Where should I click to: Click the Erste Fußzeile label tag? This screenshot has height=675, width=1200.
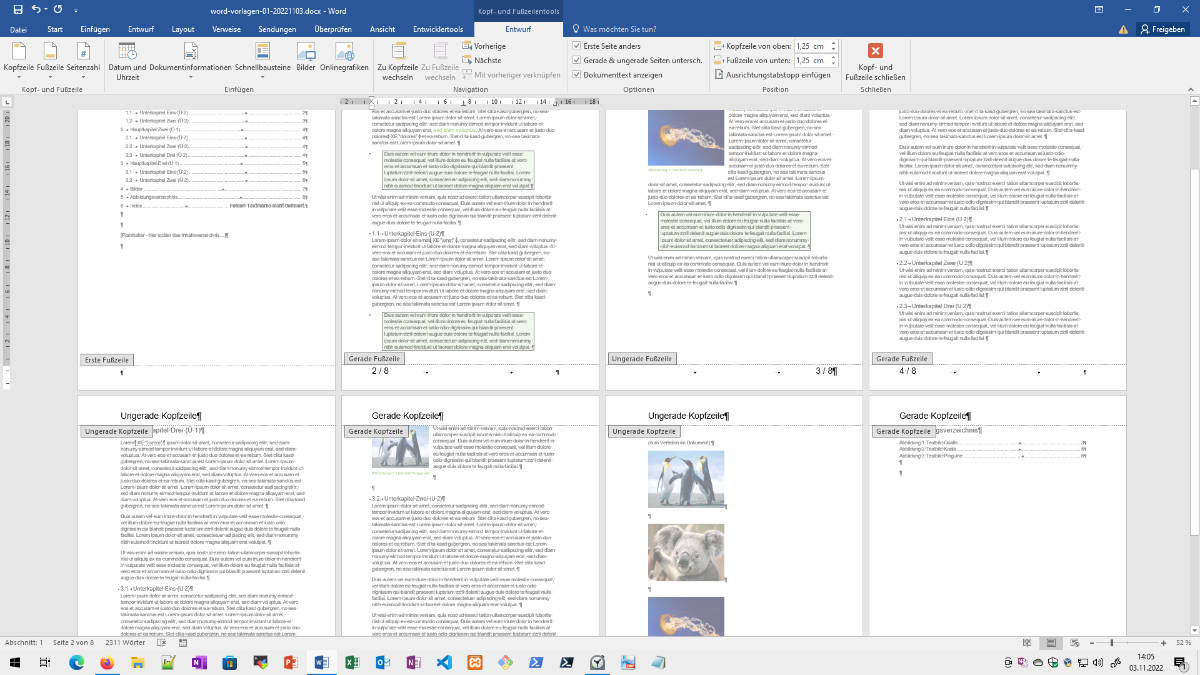tap(106, 358)
